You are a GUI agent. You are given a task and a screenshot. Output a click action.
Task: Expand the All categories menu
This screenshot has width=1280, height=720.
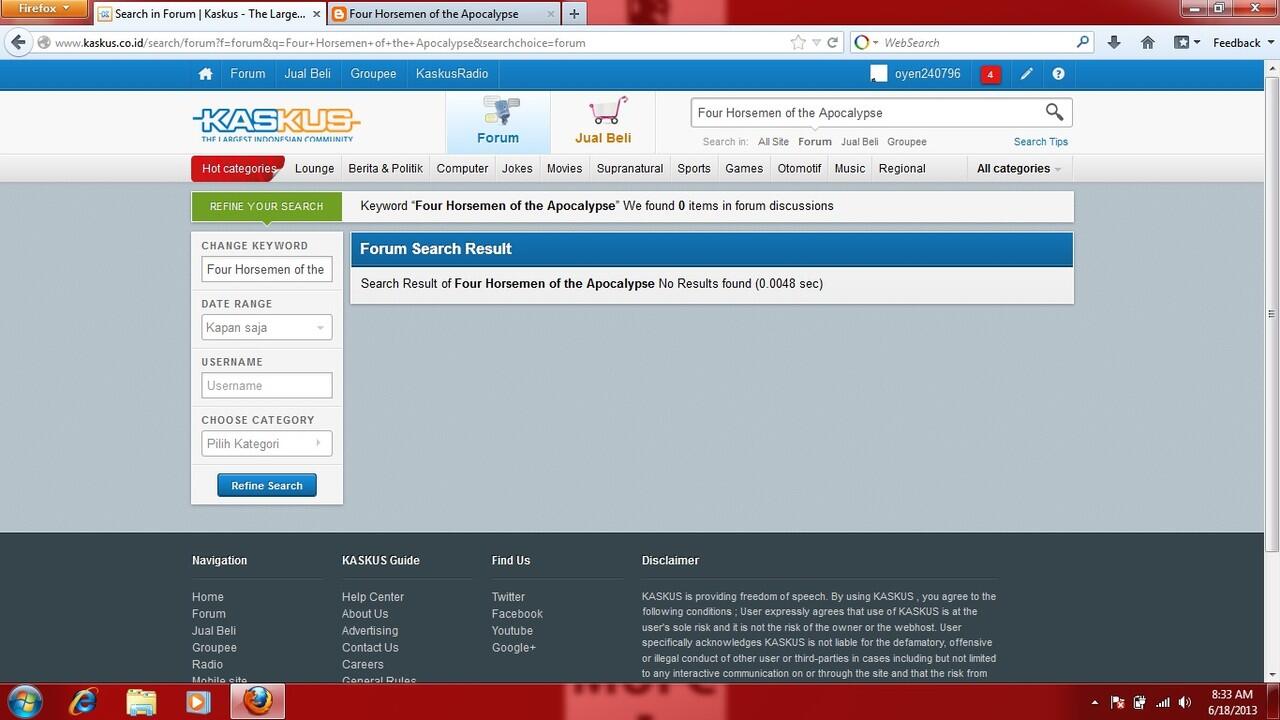coord(1019,169)
